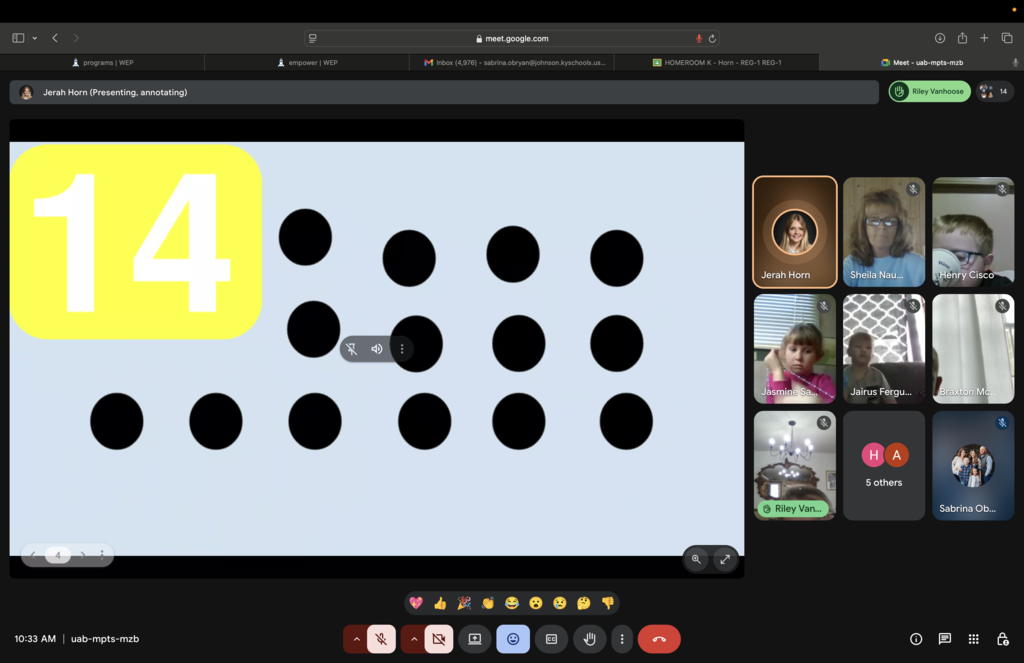Screen dimensions: 1024x663
Task: Unpin the presentation using the pin icon
Action: point(351,349)
